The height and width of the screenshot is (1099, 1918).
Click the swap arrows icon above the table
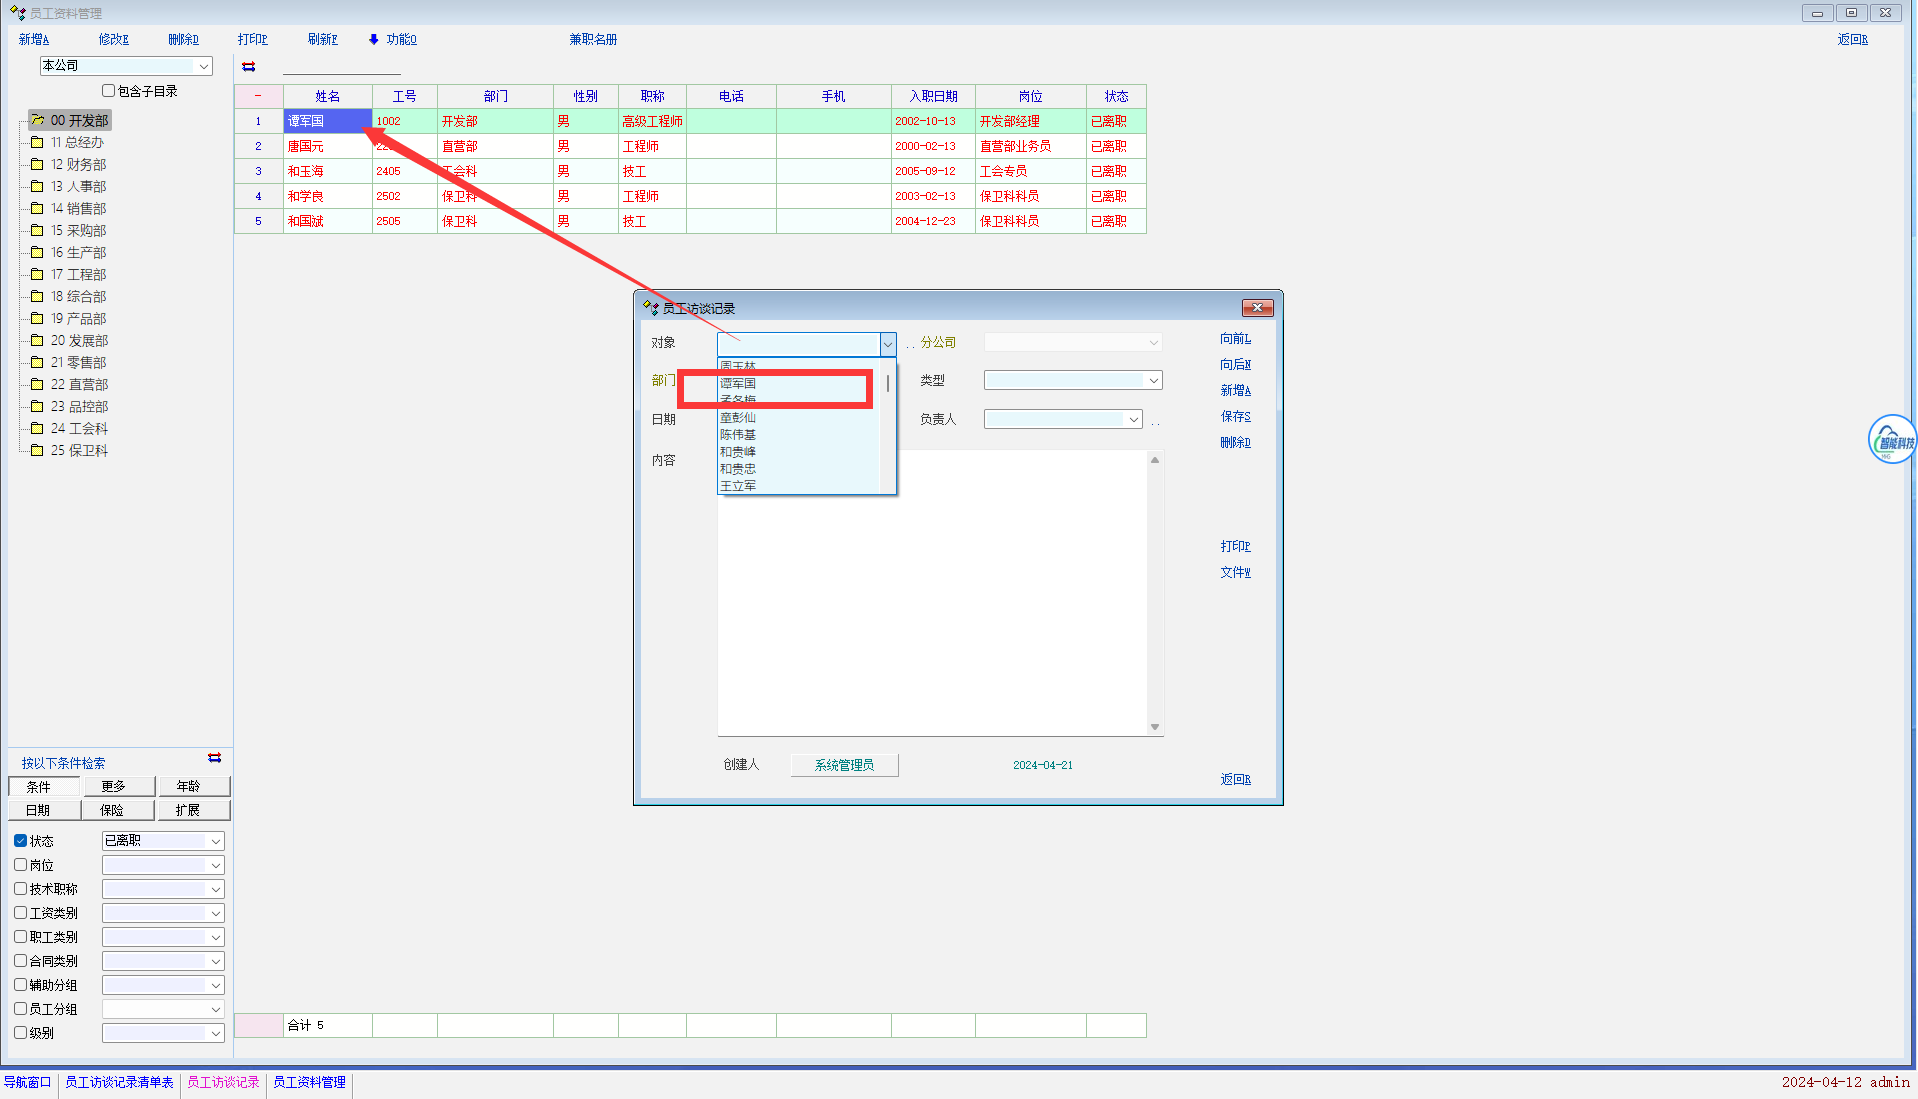pyautogui.click(x=249, y=67)
